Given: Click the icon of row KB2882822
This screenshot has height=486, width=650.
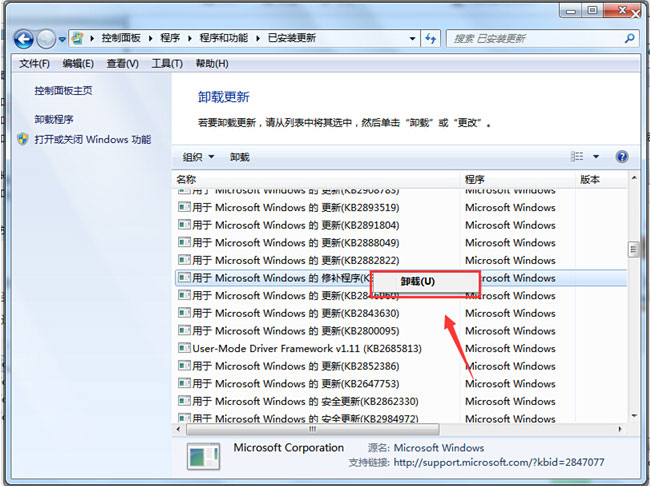Looking at the screenshot, I should click(x=184, y=260).
